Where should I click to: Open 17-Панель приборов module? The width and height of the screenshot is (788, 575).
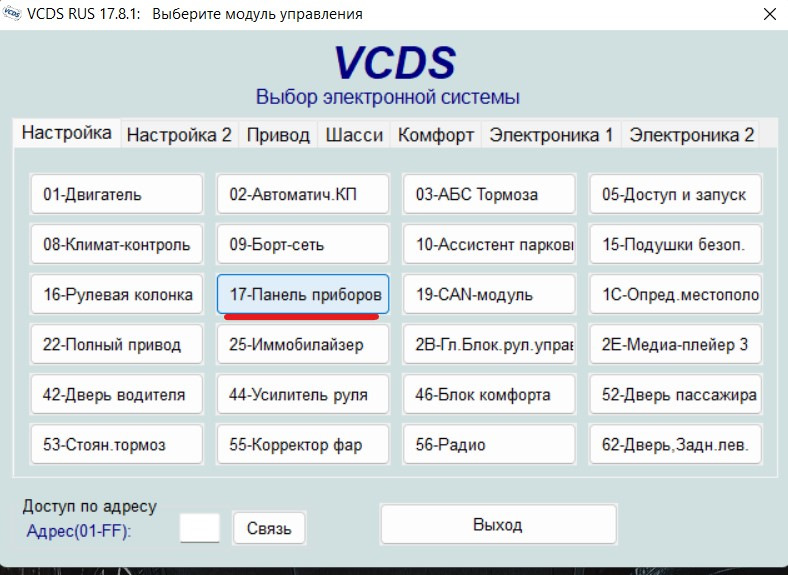[303, 294]
